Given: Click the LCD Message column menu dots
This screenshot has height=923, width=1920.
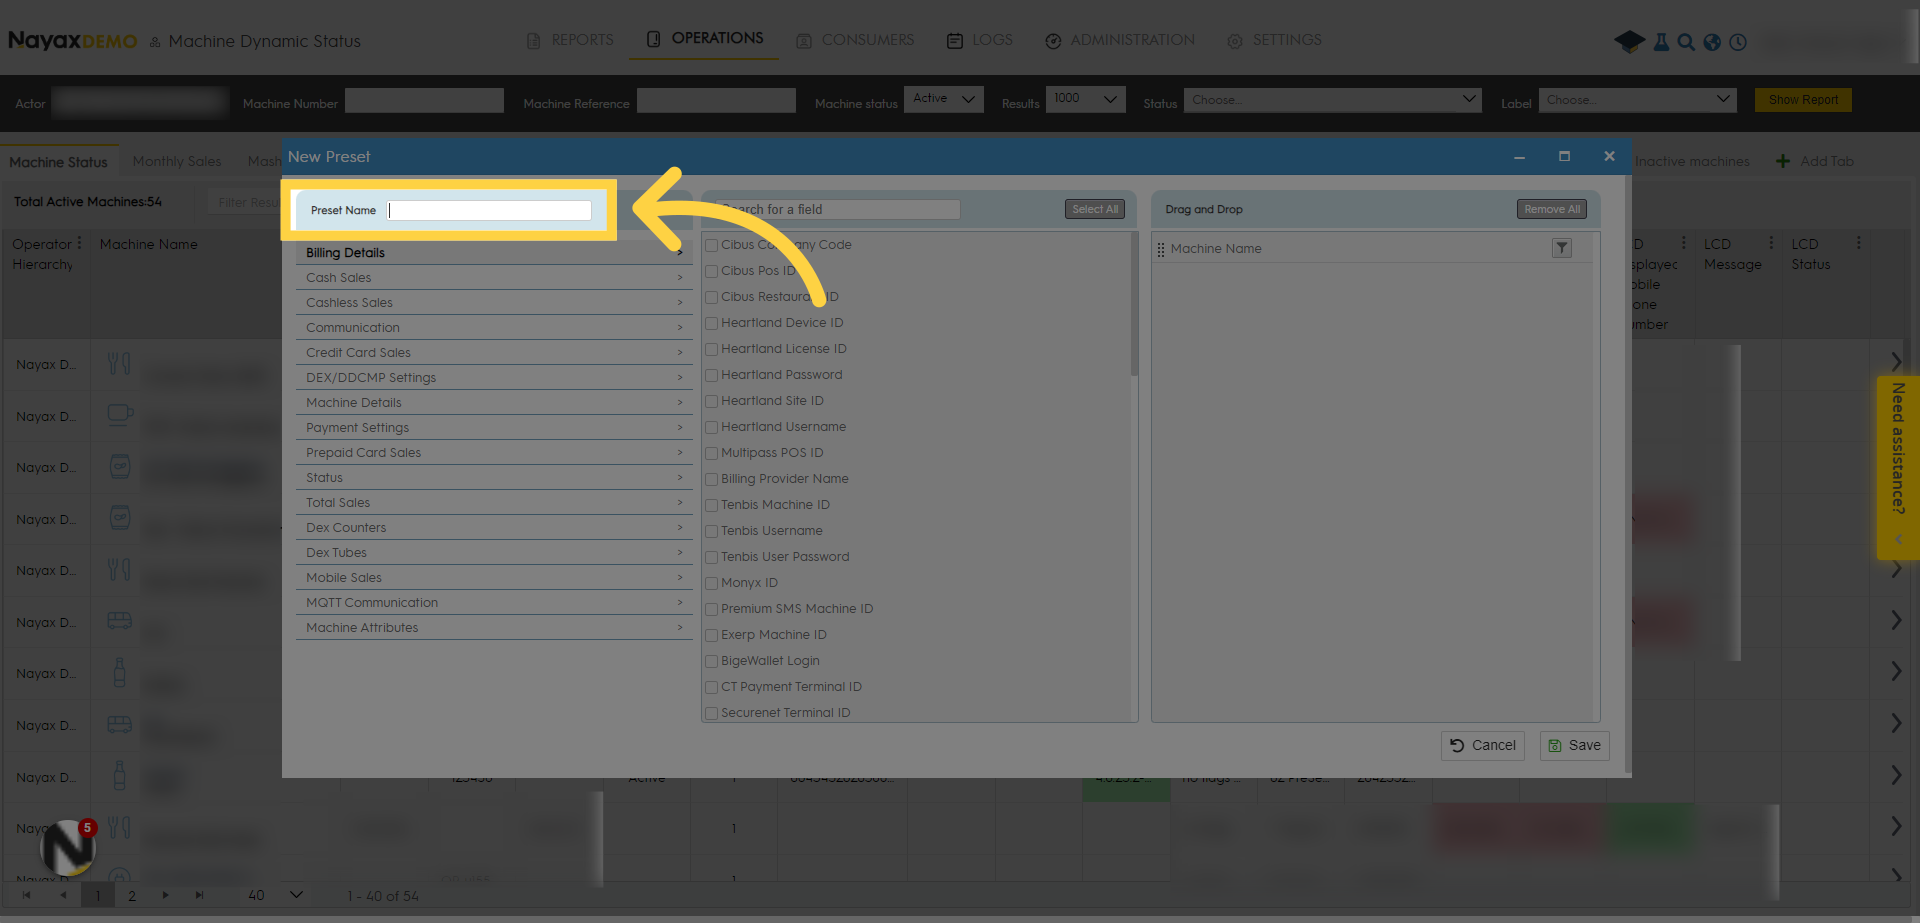Looking at the screenshot, I should [x=1771, y=243].
